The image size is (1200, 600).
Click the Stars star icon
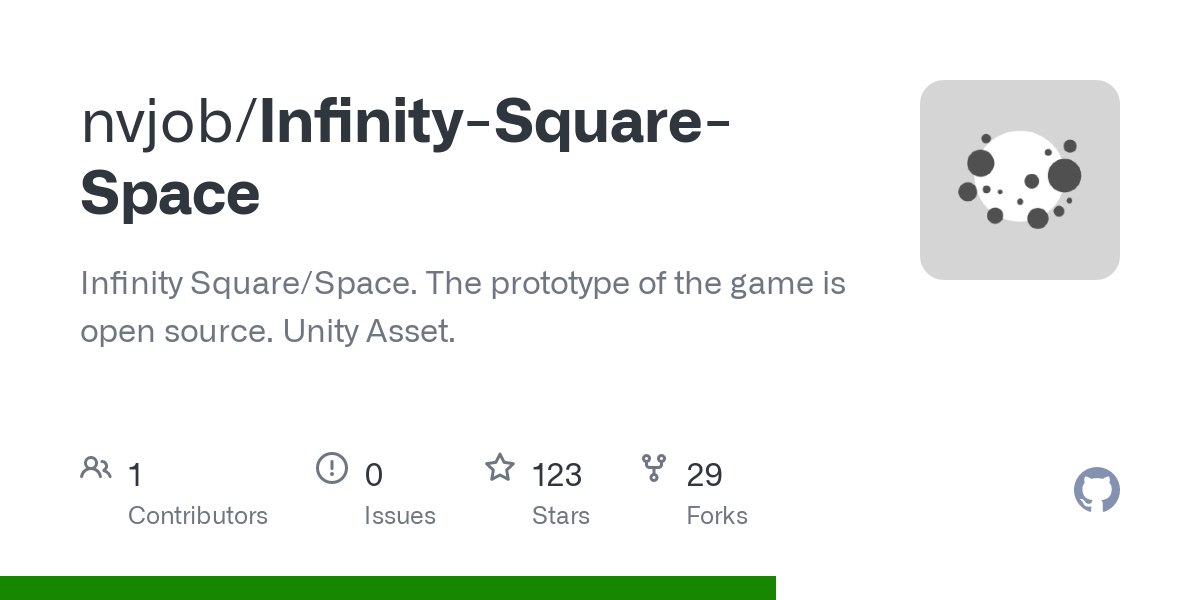(500, 467)
